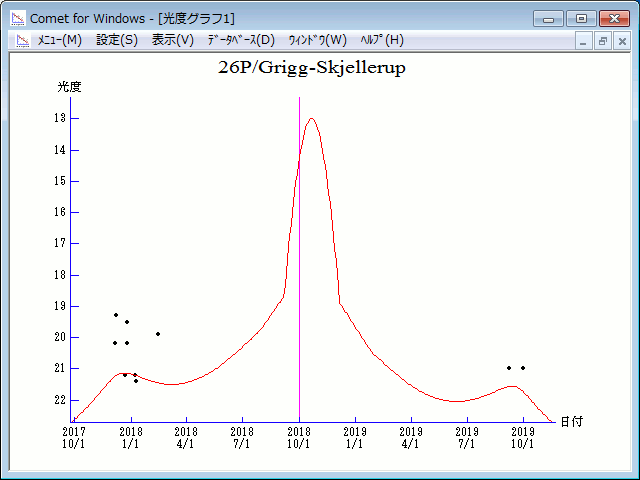Click the 2019 4/1 date label
This screenshot has width=640, height=480.
pos(411,438)
